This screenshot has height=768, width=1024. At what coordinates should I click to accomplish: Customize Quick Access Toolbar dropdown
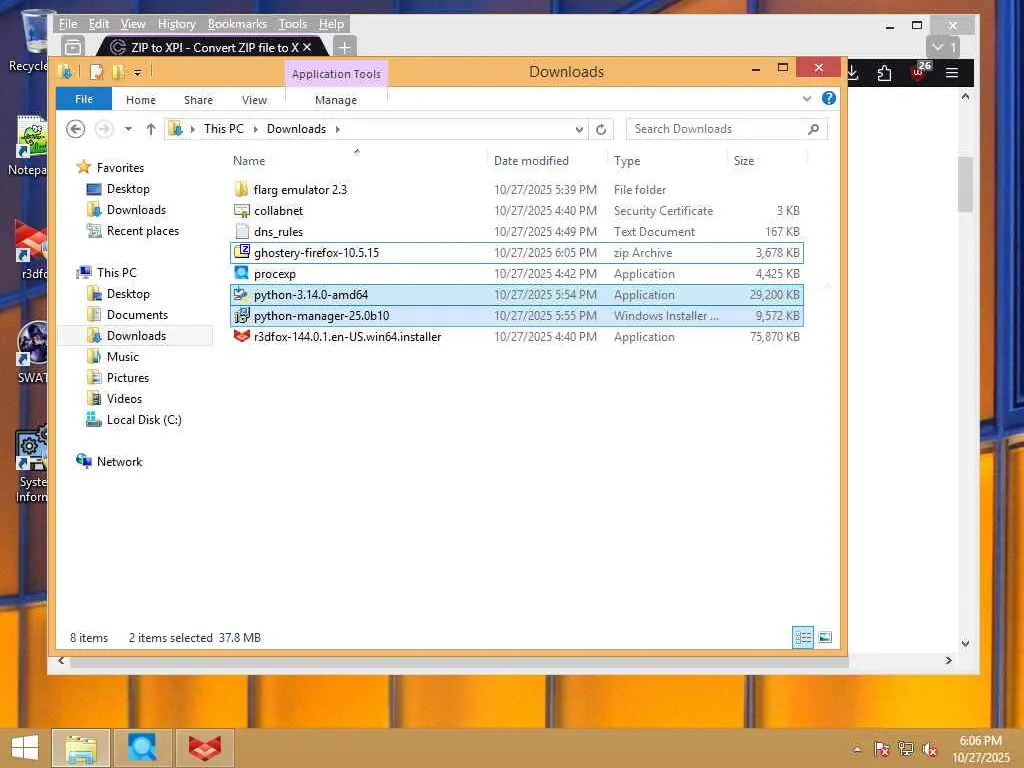(138, 72)
